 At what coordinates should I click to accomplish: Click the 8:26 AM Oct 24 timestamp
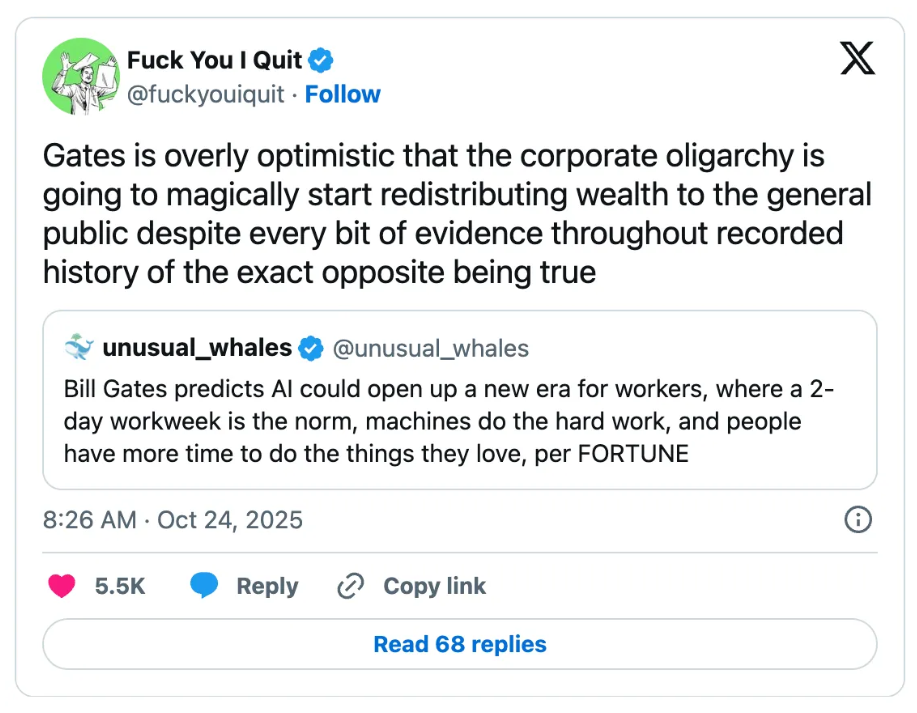172,520
